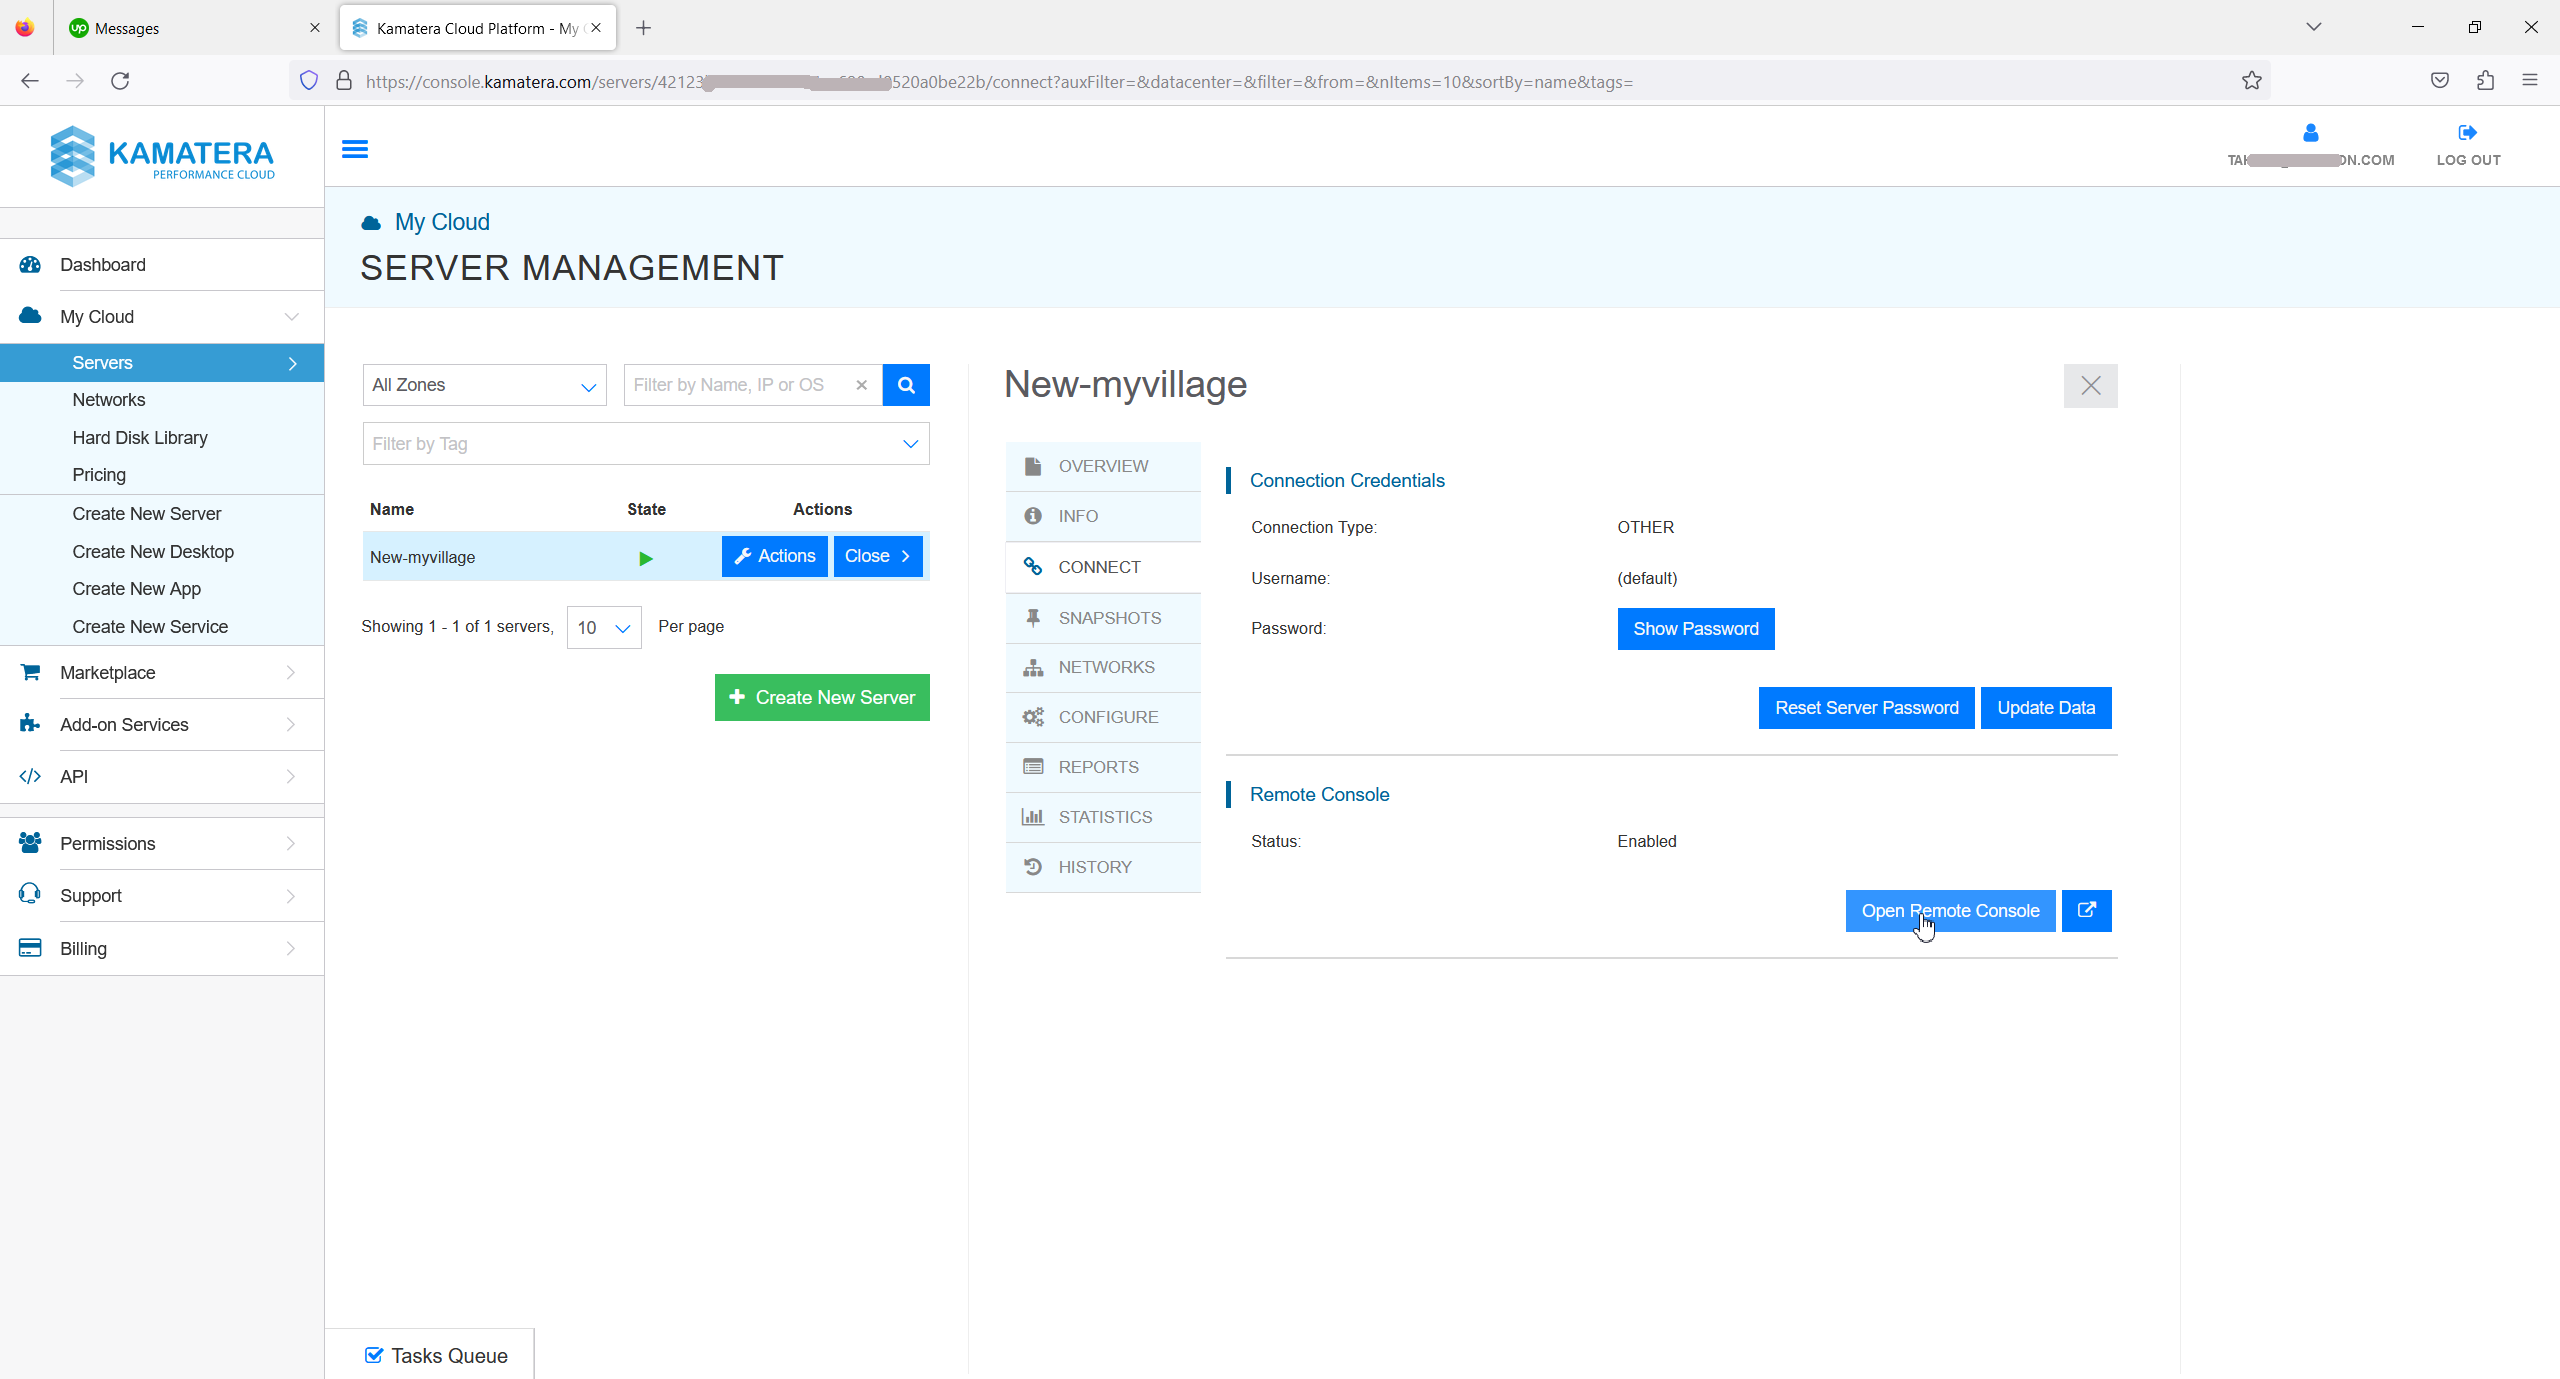Clear the name filter with X icon
This screenshot has height=1379, width=2560.
[x=861, y=385]
